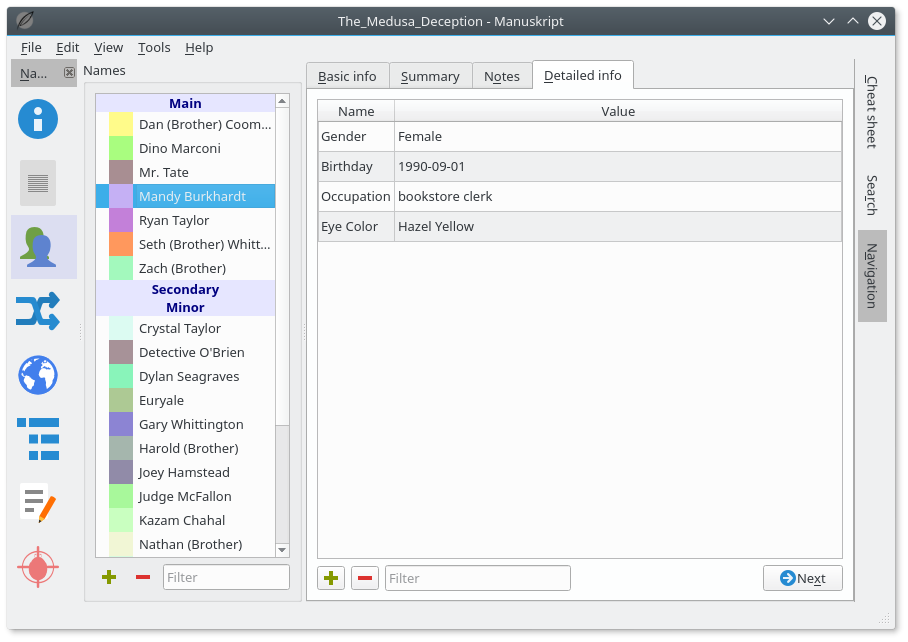Remove the selected character with red minus
This screenshot has width=908, height=642.
143,577
